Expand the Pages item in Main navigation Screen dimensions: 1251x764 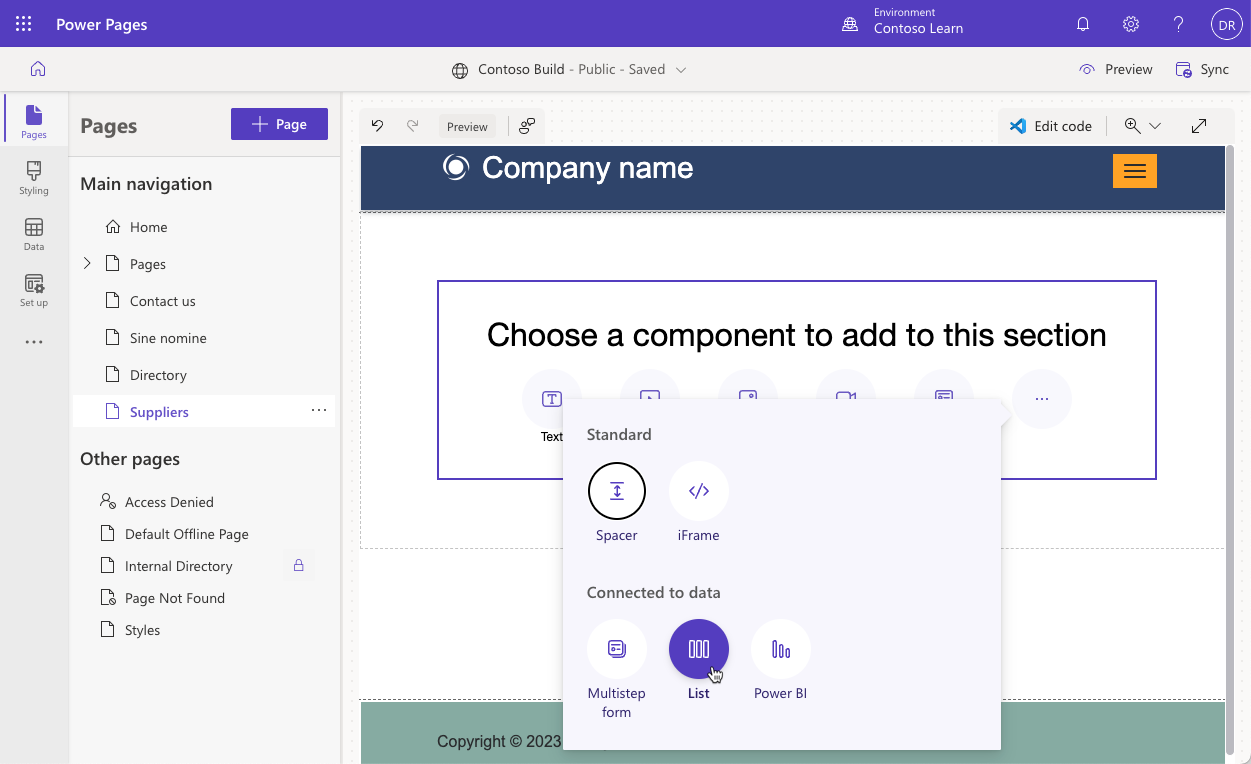87,263
